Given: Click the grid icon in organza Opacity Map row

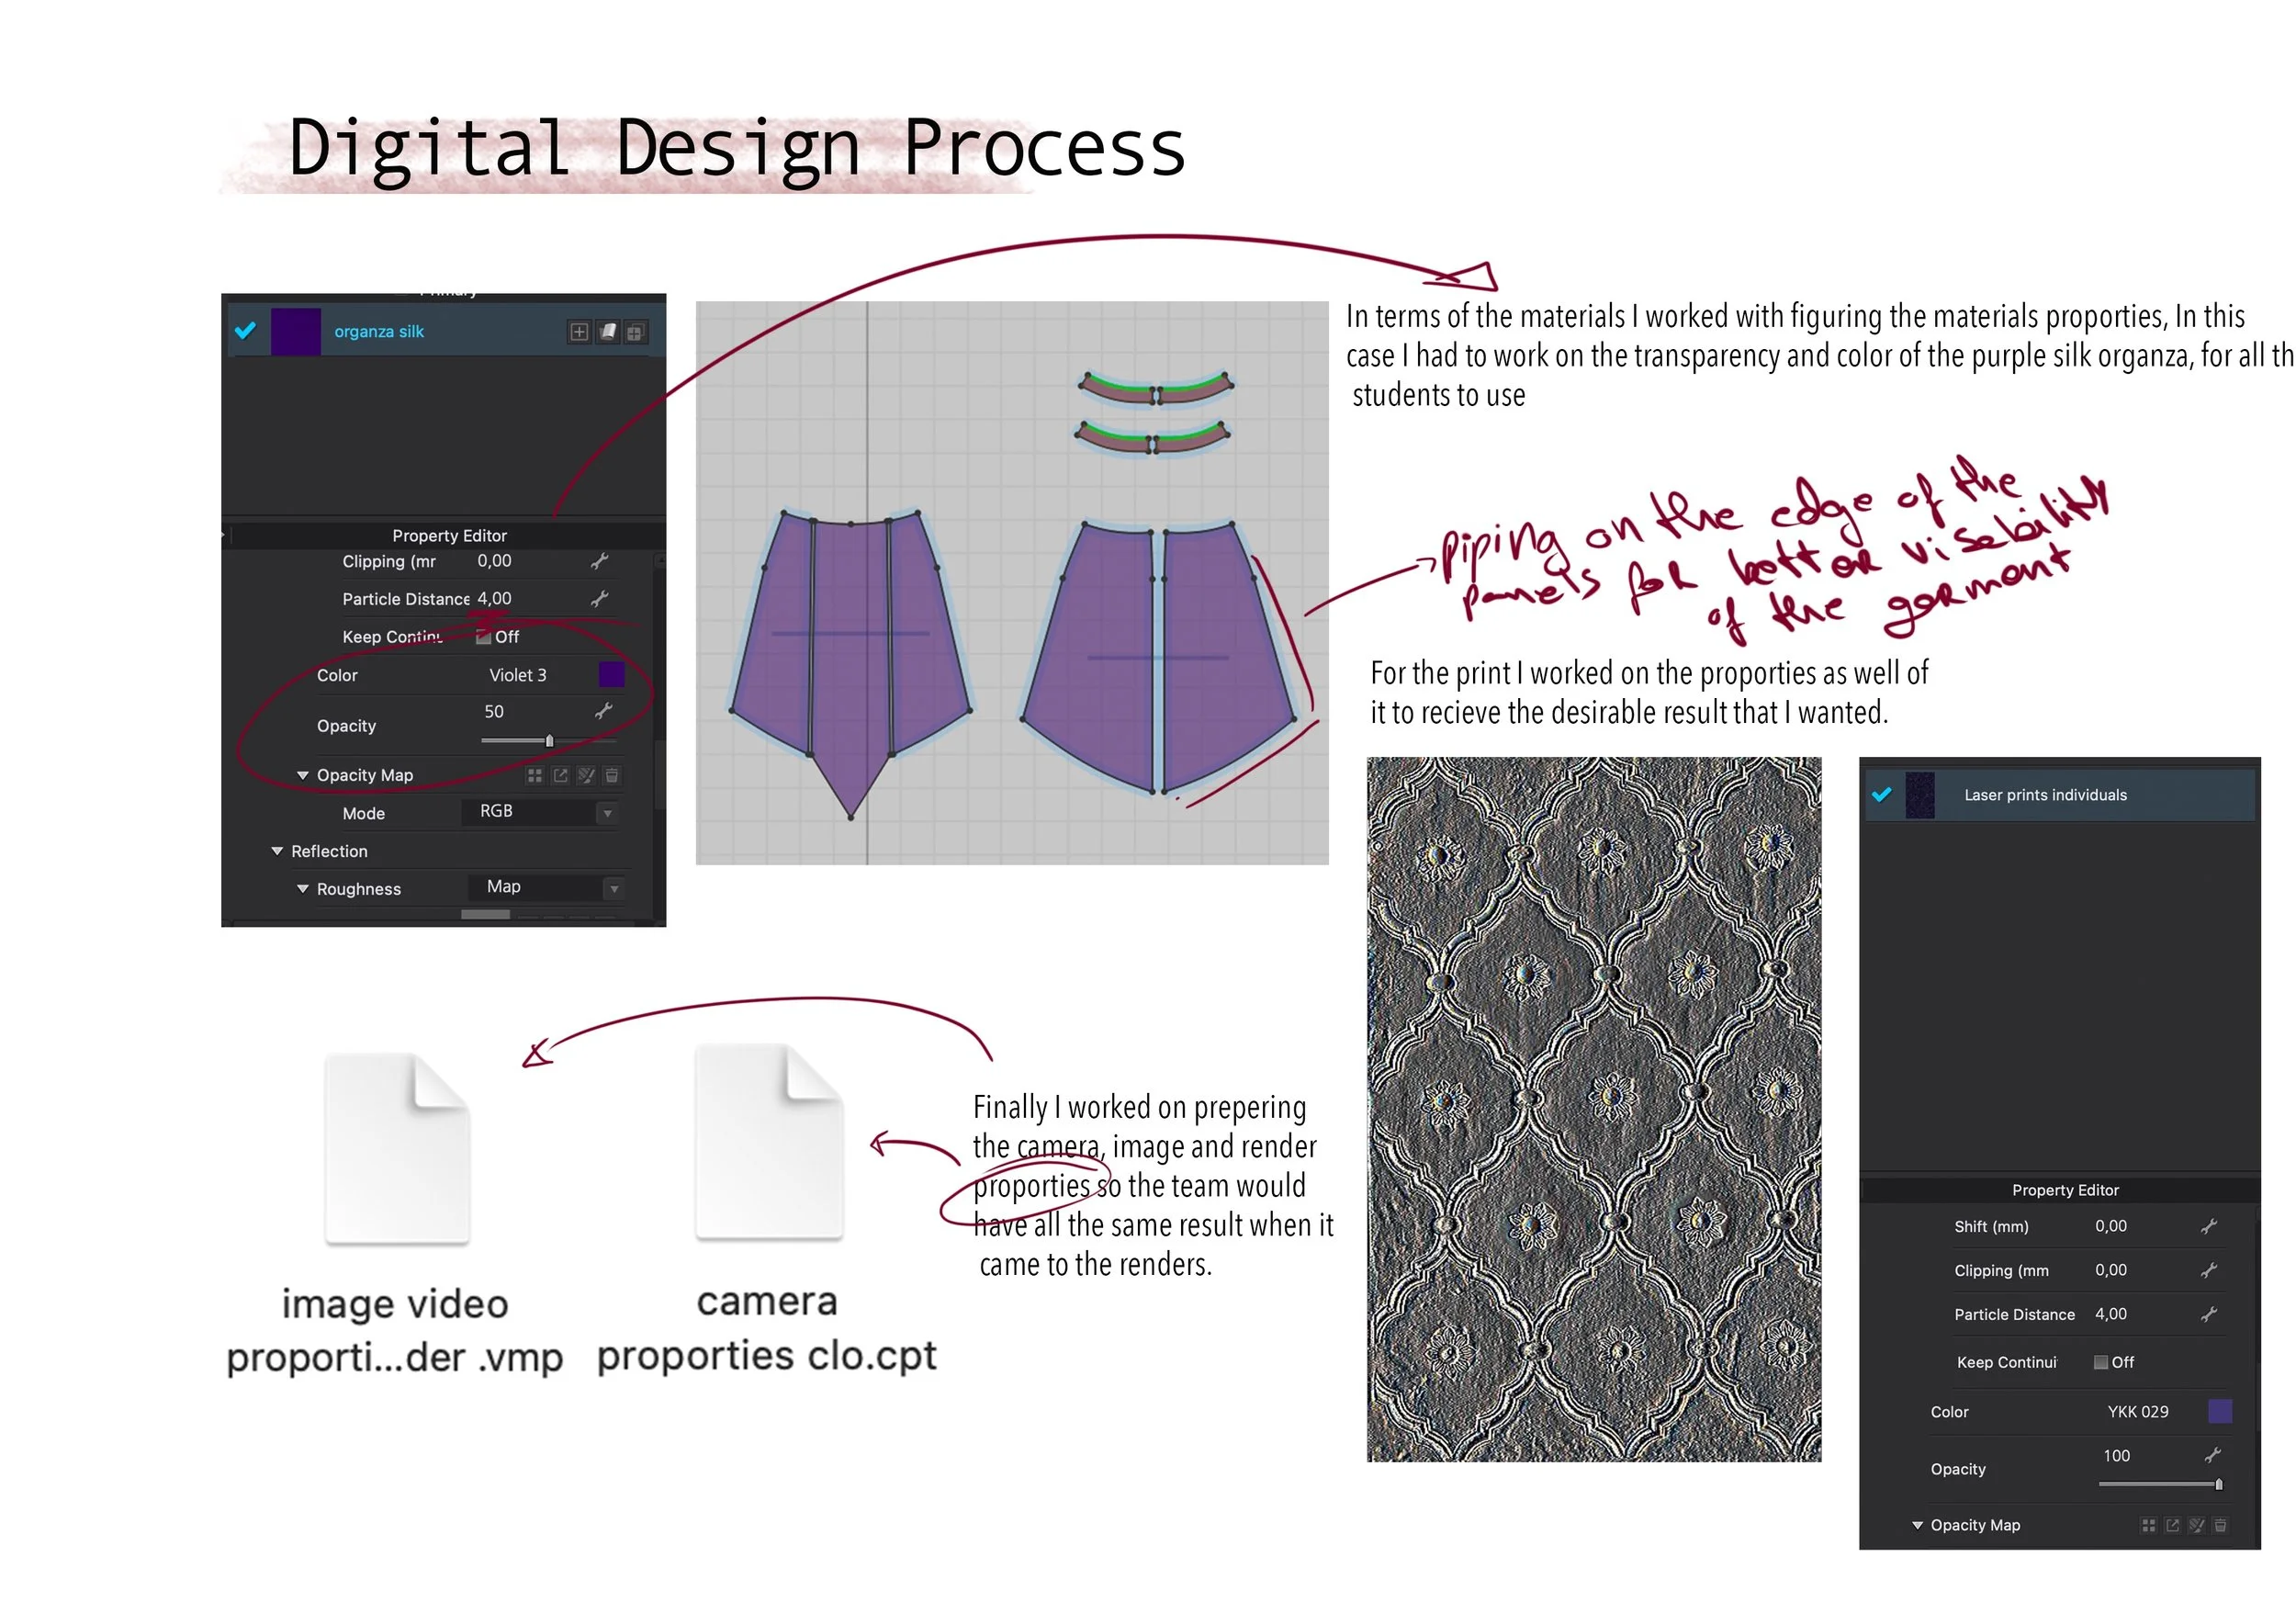Looking at the screenshot, I should click(535, 776).
